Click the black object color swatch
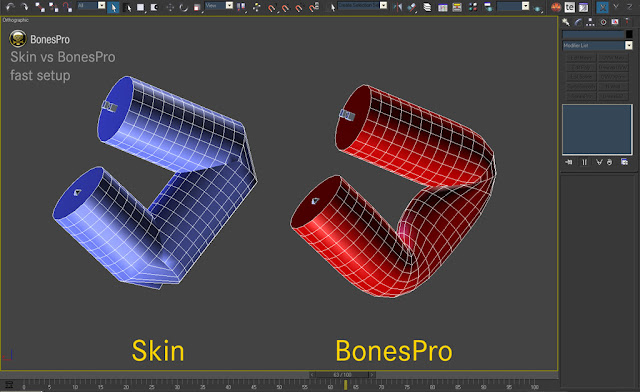The image size is (640, 392). coord(629,35)
